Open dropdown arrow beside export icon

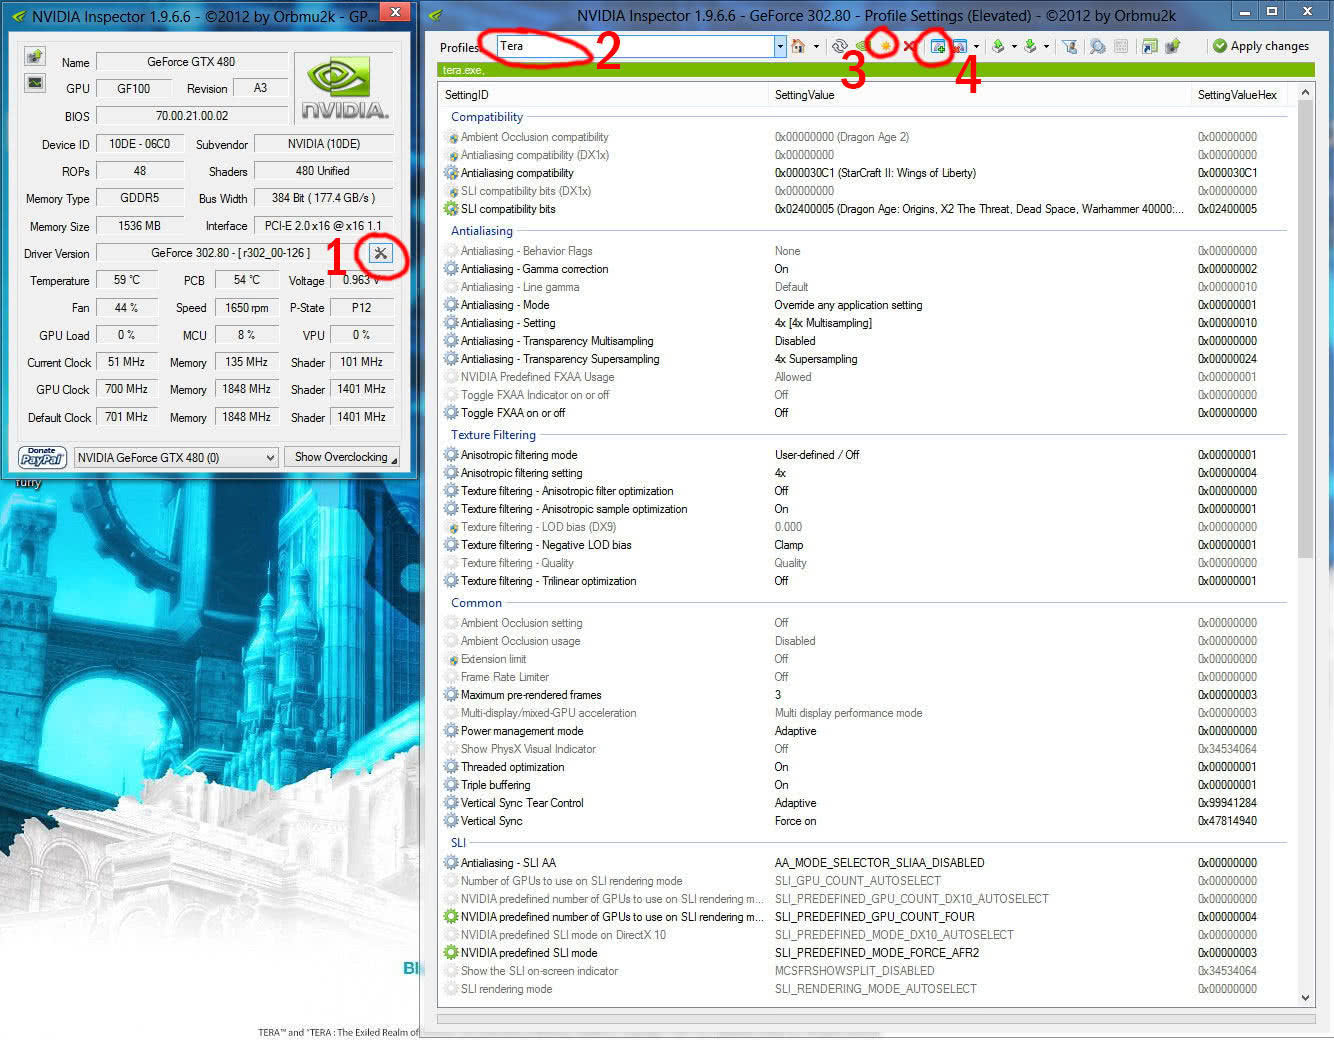click(1014, 46)
